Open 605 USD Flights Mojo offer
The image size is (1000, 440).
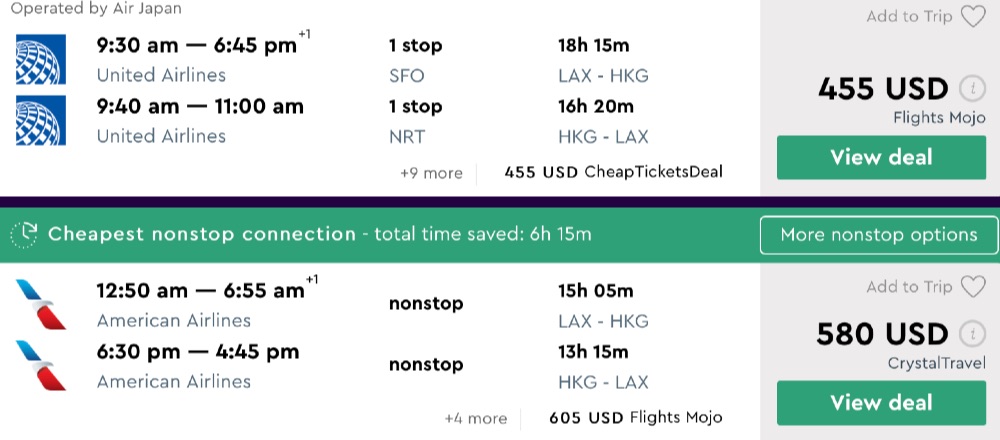635,417
